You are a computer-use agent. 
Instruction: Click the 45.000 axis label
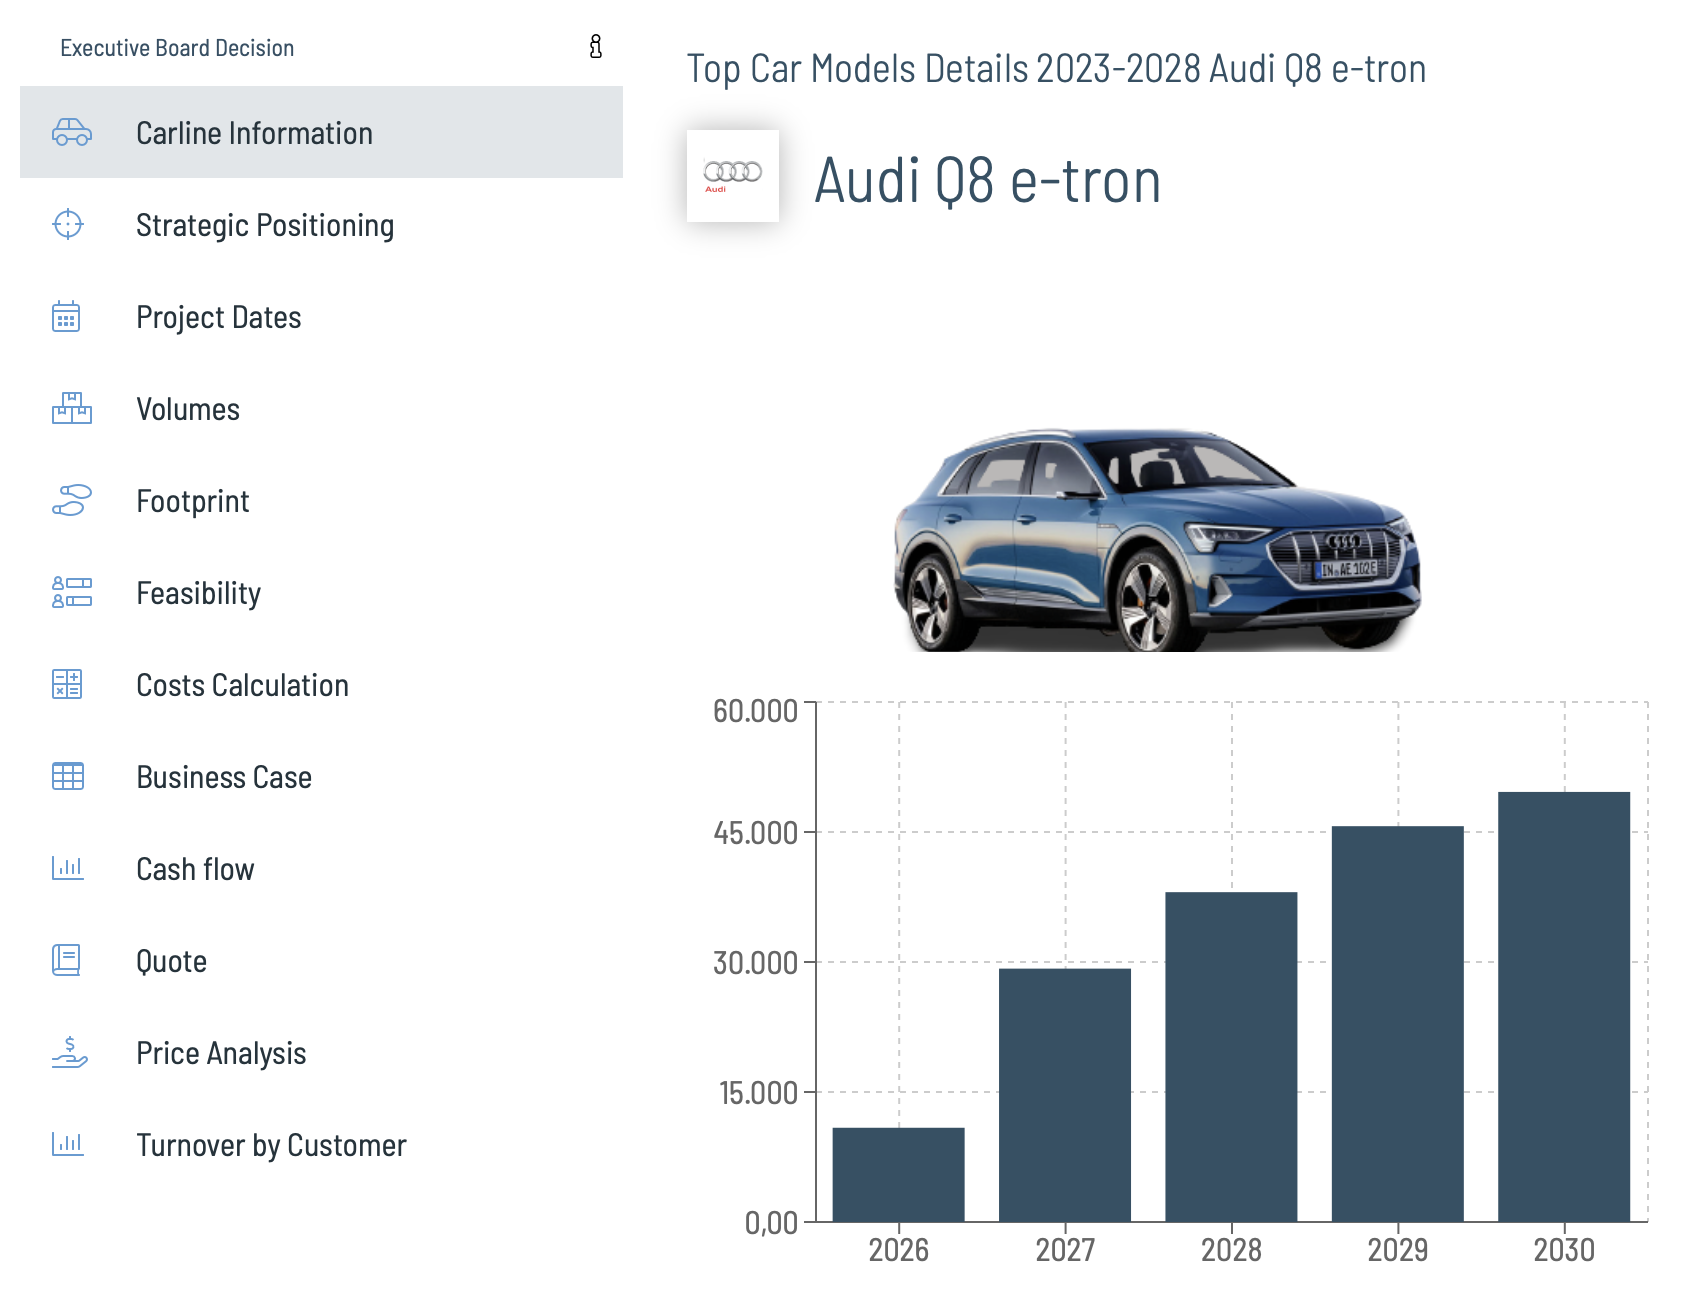[755, 833]
